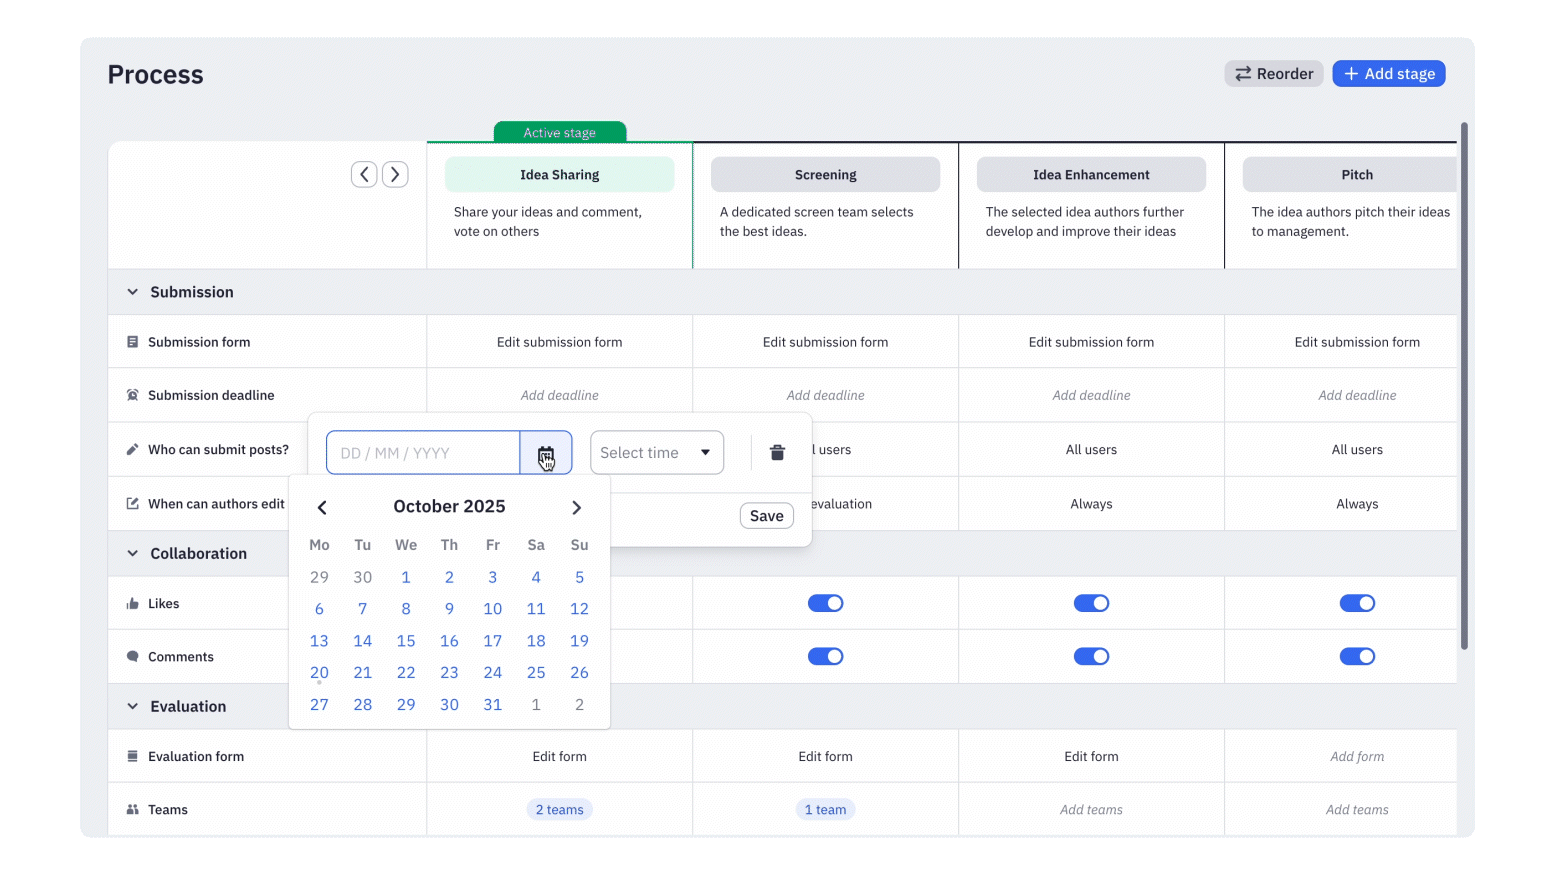Image resolution: width=1555 pixels, height=875 pixels.
Task: Collapse the Collaboration section
Action: [133, 553]
